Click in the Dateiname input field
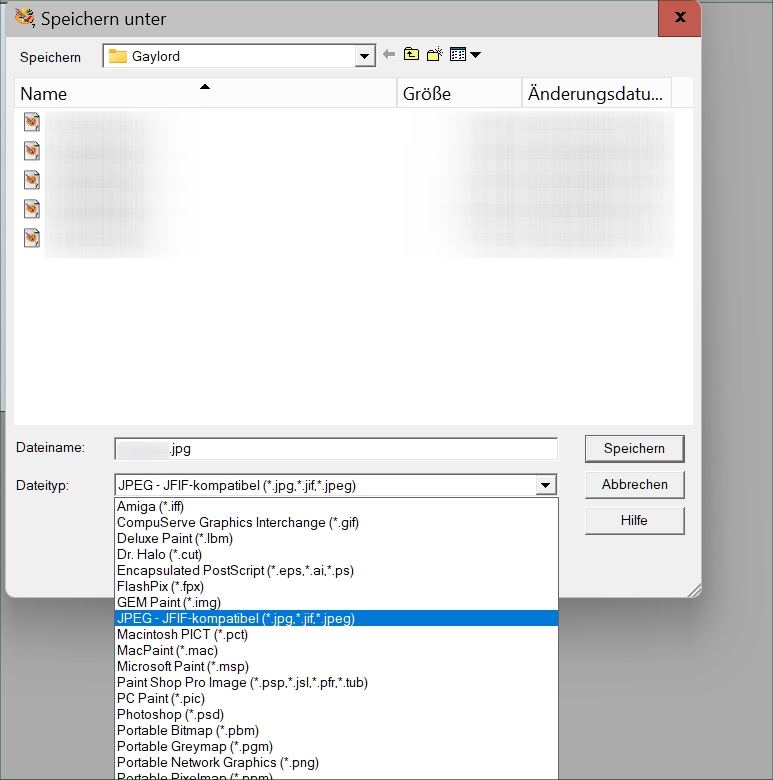 336,449
